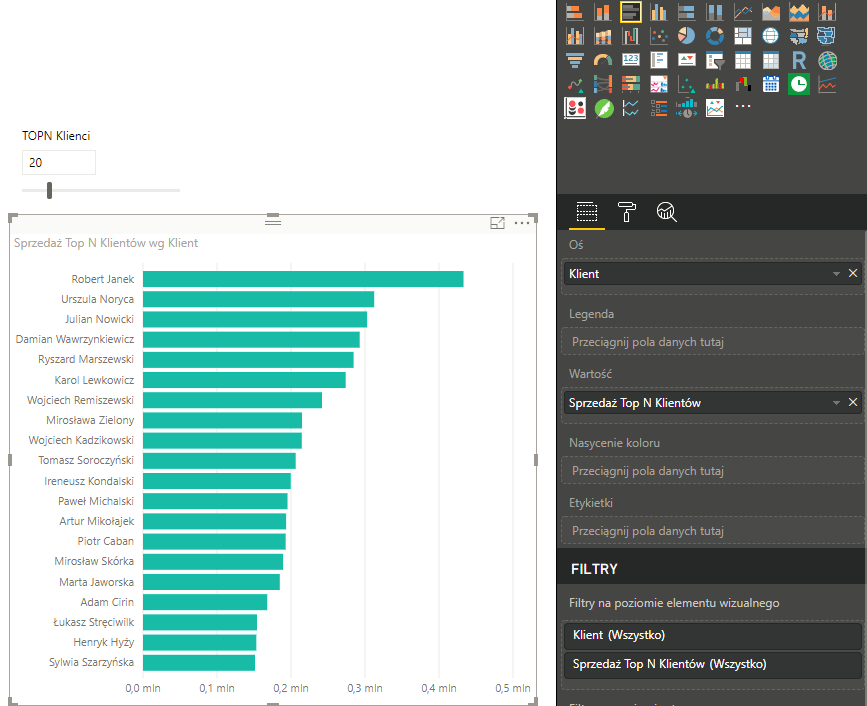
Task: Open dropdown for Sprzedaż Top N Klientów field
Action: pos(836,403)
